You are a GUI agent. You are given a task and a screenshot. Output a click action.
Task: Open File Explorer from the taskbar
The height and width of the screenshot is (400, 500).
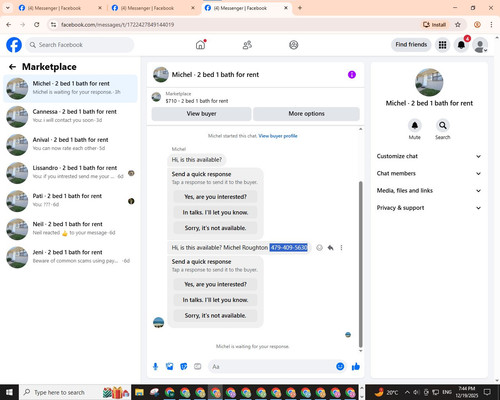pyautogui.click(x=139, y=392)
